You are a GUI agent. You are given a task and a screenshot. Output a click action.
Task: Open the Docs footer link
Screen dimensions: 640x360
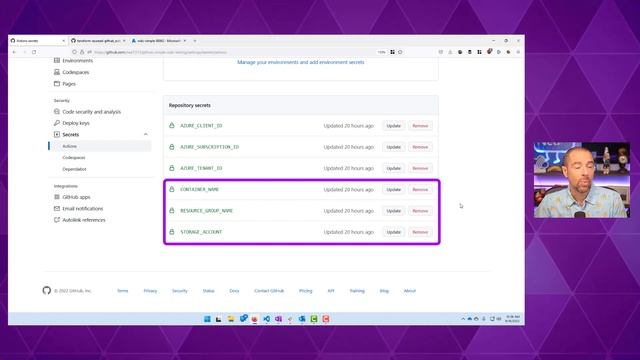point(234,291)
